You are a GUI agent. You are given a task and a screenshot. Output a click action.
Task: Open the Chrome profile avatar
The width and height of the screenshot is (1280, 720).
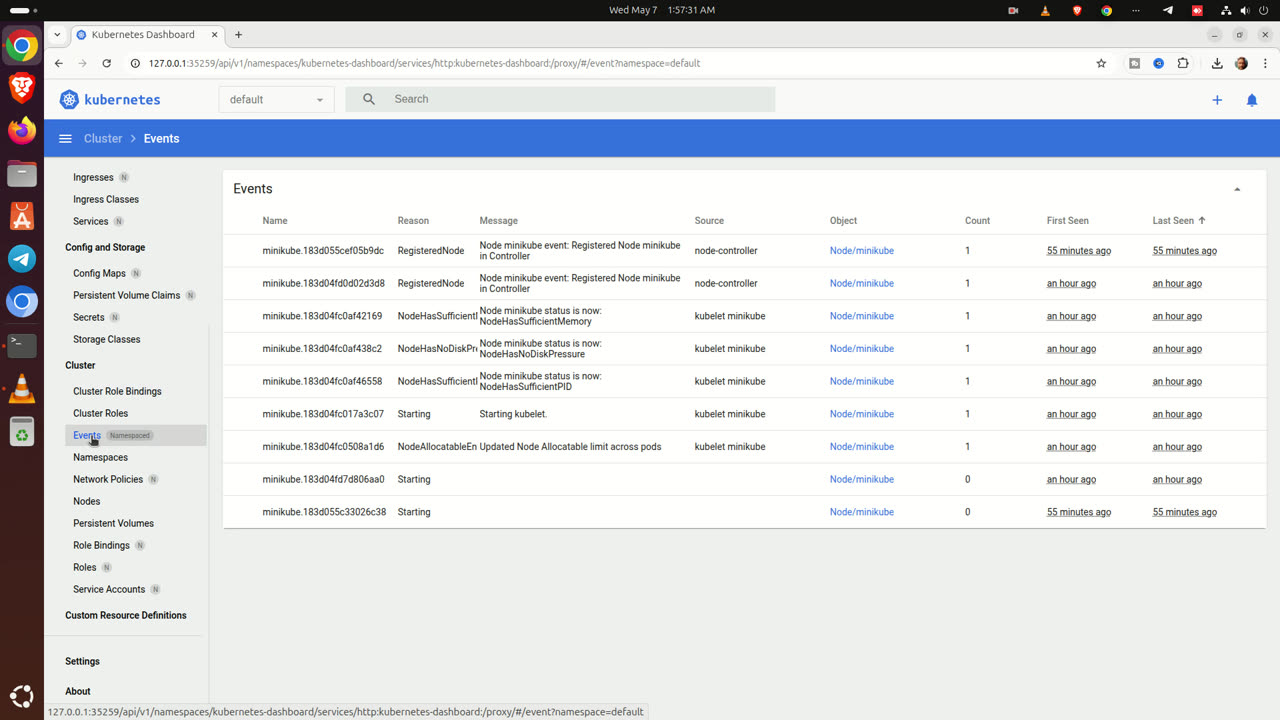pos(1241,63)
